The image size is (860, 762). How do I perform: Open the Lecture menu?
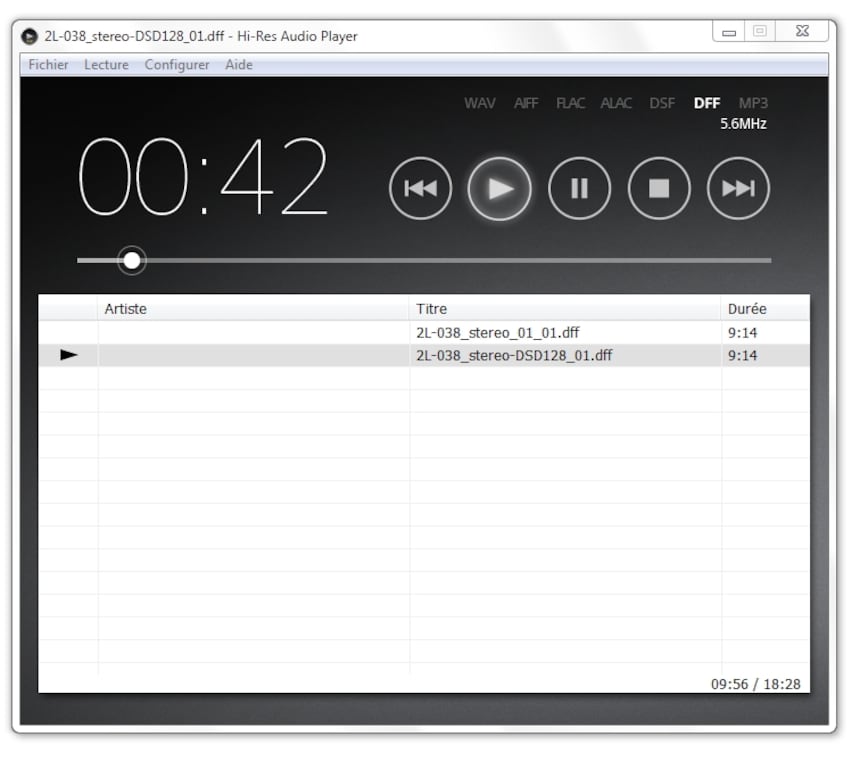point(106,65)
